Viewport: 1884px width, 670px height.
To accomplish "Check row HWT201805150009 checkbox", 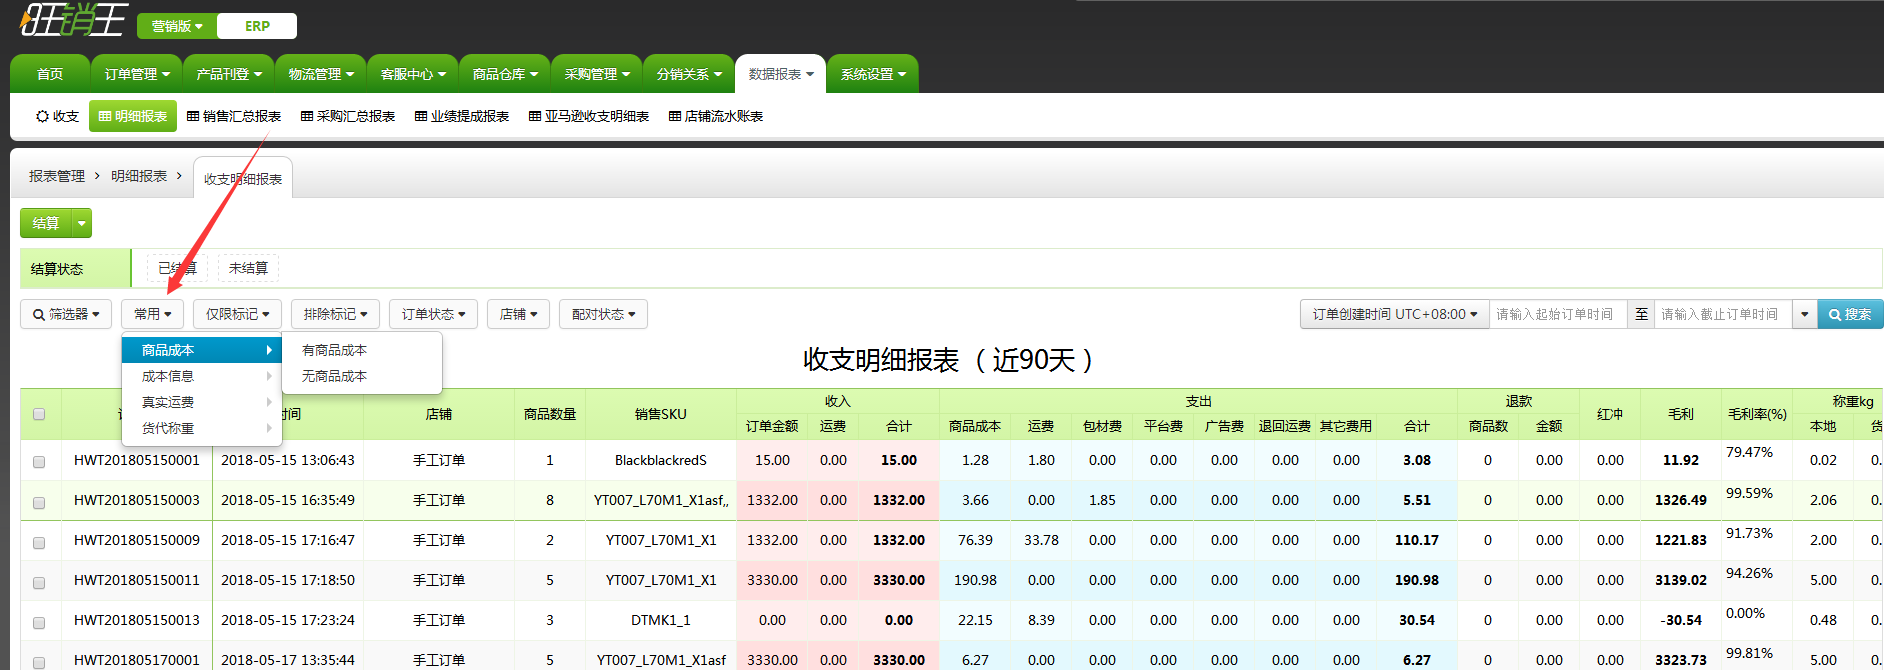I will tap(39, 542).
